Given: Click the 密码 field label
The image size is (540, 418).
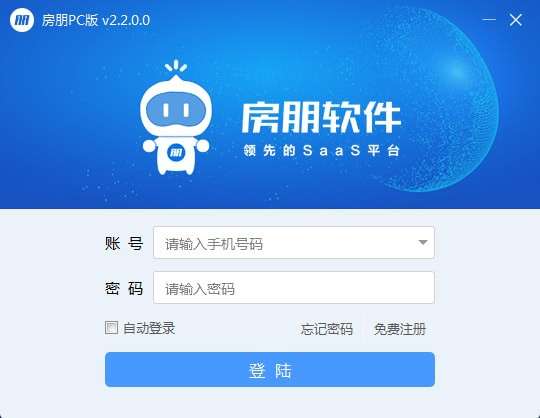Looking at the screenshot, I should point(124,288).
